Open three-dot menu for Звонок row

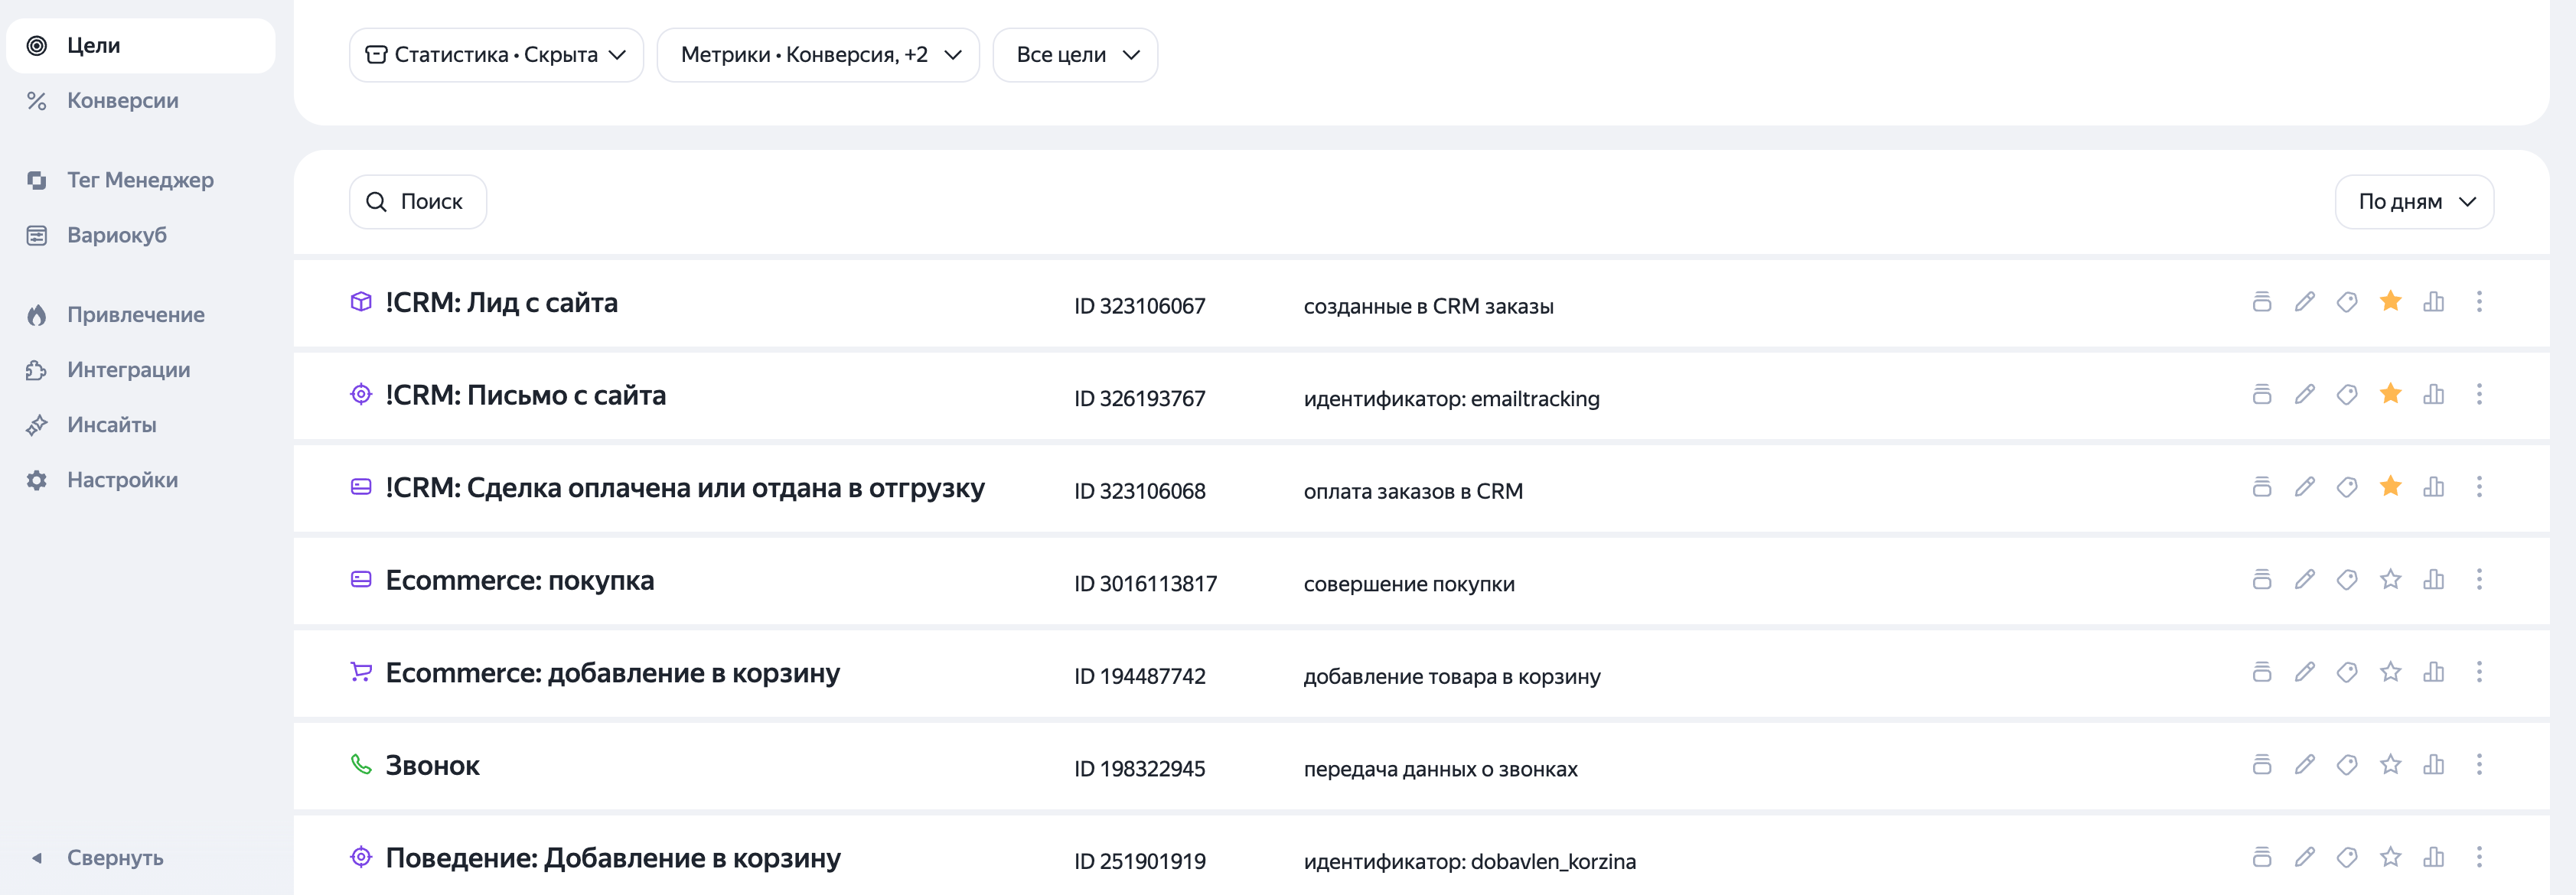(2478, 765)
